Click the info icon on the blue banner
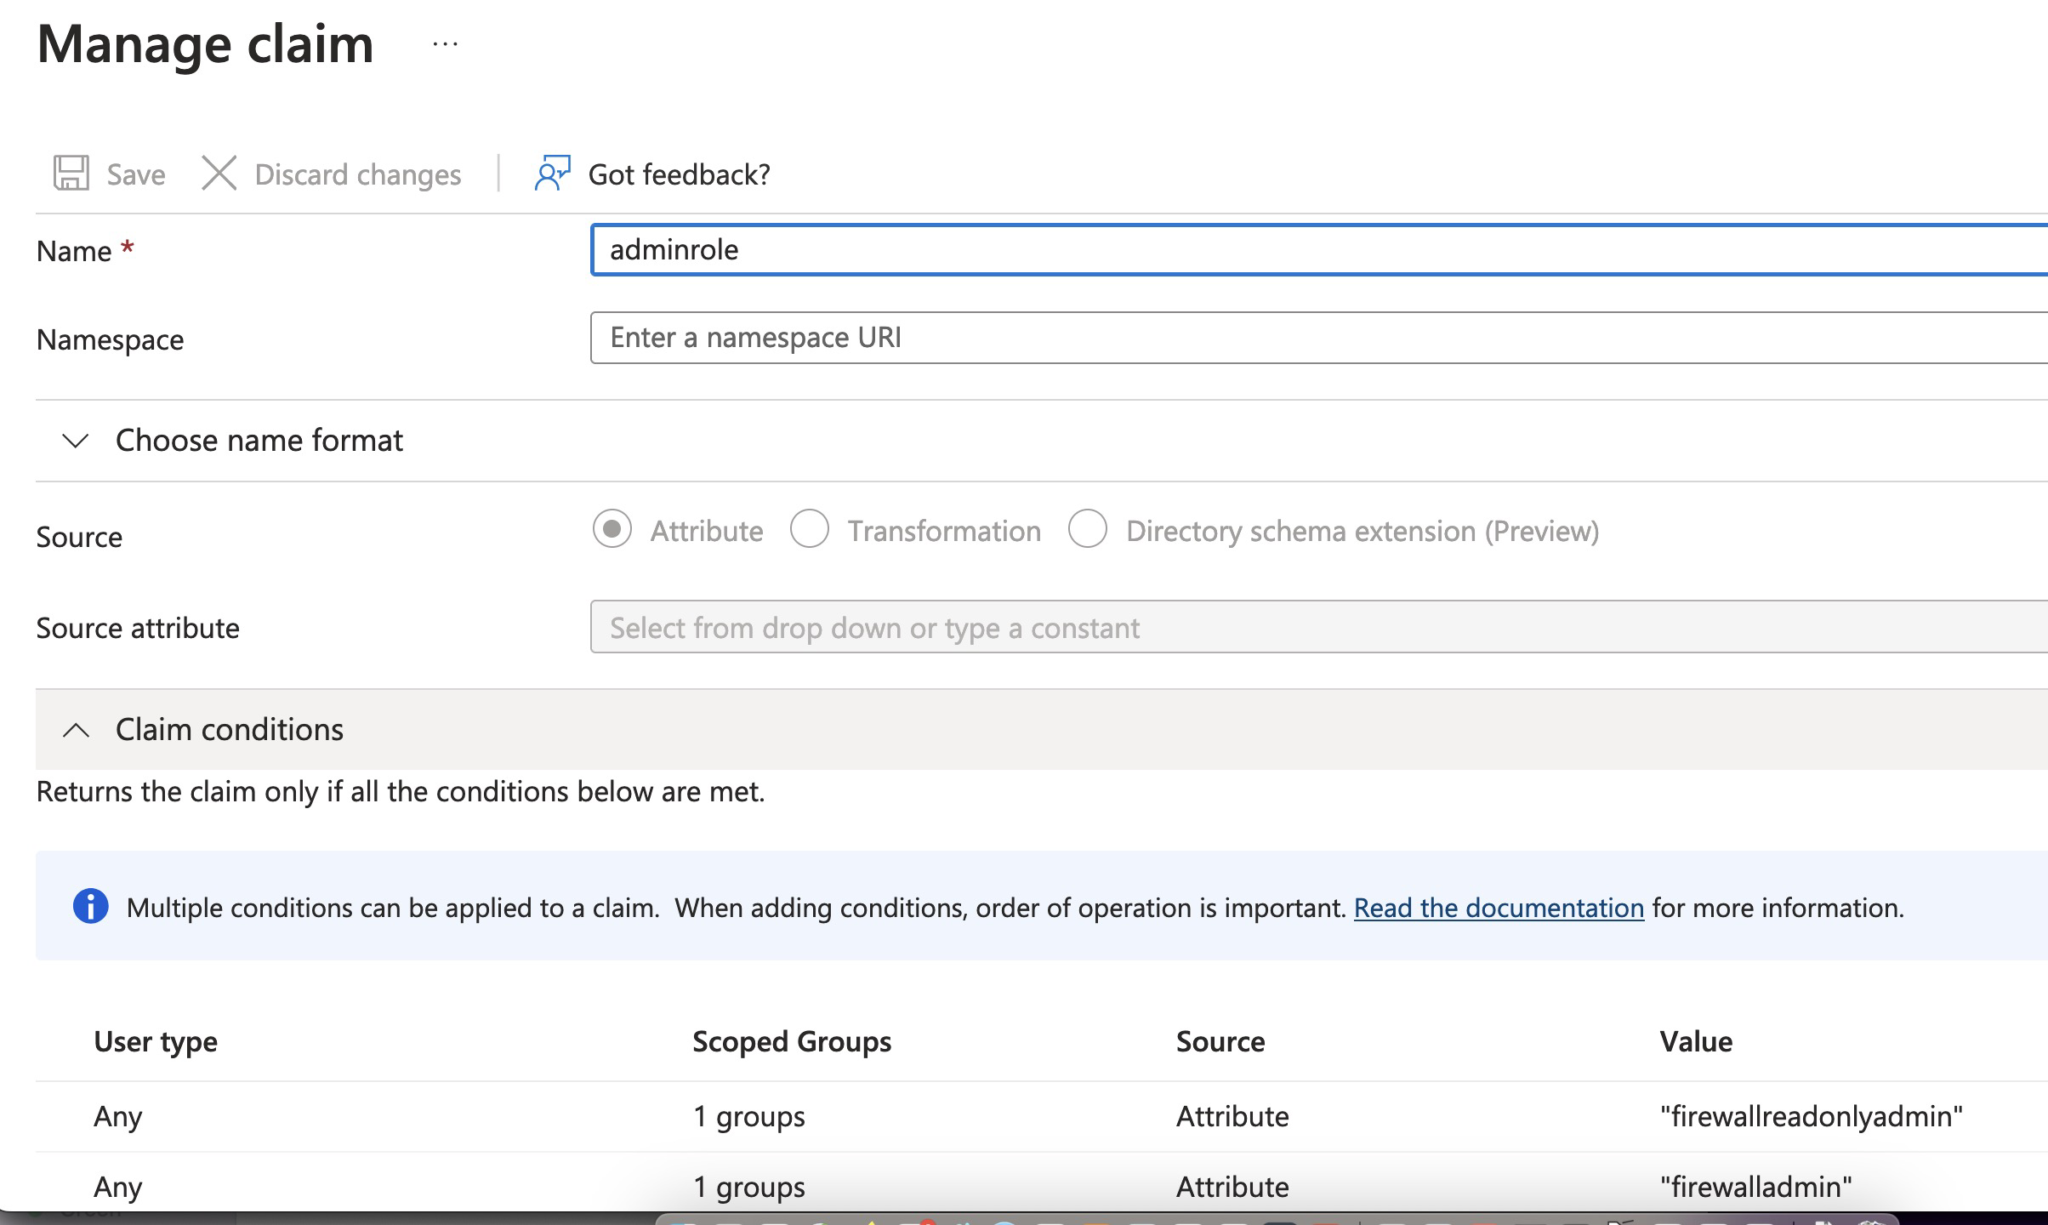 point(91,906)
